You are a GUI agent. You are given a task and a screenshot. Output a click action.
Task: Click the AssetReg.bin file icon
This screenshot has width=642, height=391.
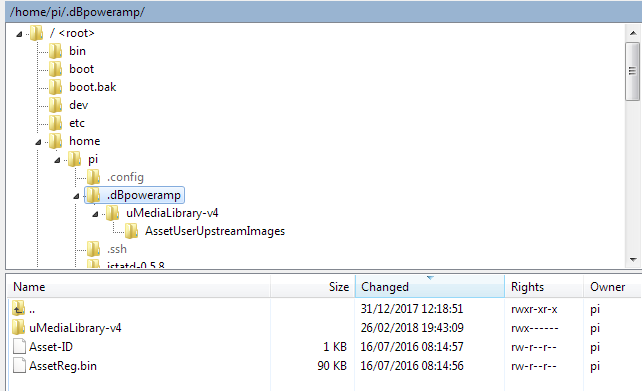pos(19,365)
